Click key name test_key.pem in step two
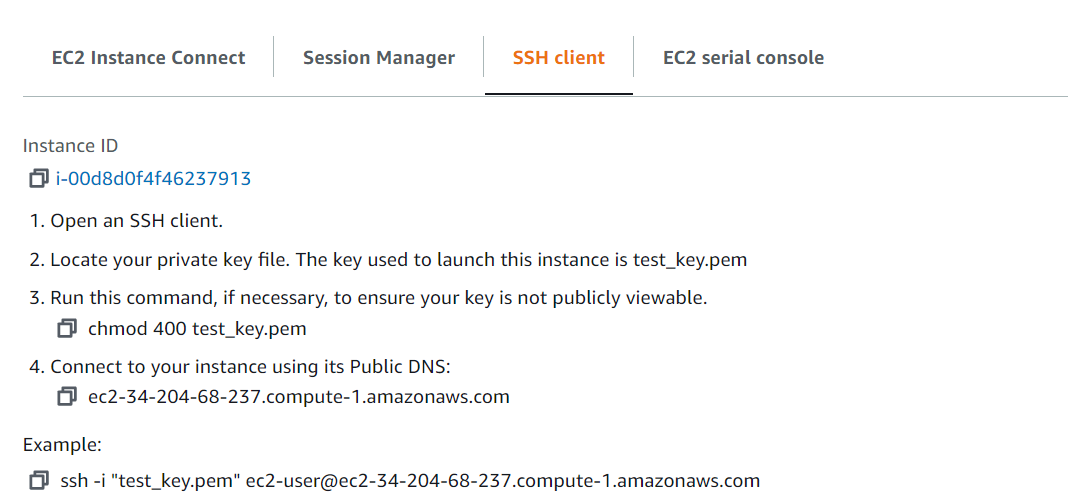Viewport: 1080px width, 497px height. (690, 260)
